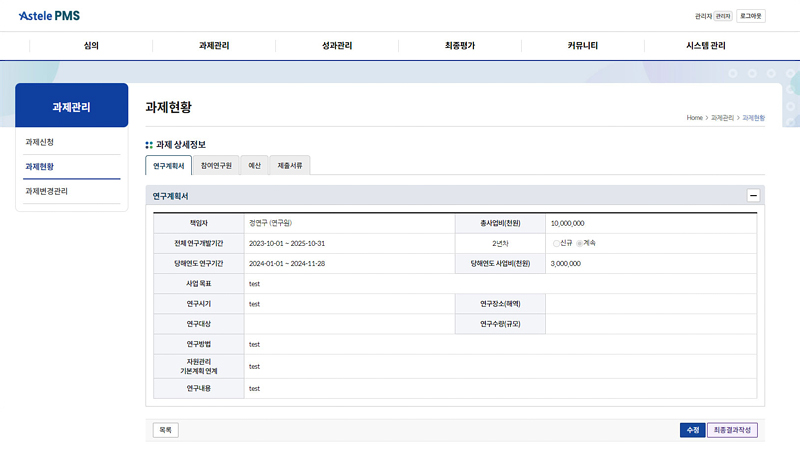
Task: Open 과제신청 in the sidebar
Action: tap(40, 142)
